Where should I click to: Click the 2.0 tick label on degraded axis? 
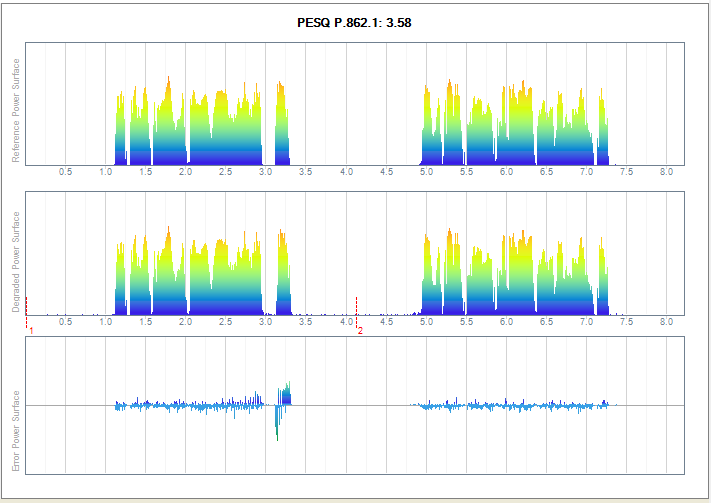pyautogui.click(x=186, y=322)
